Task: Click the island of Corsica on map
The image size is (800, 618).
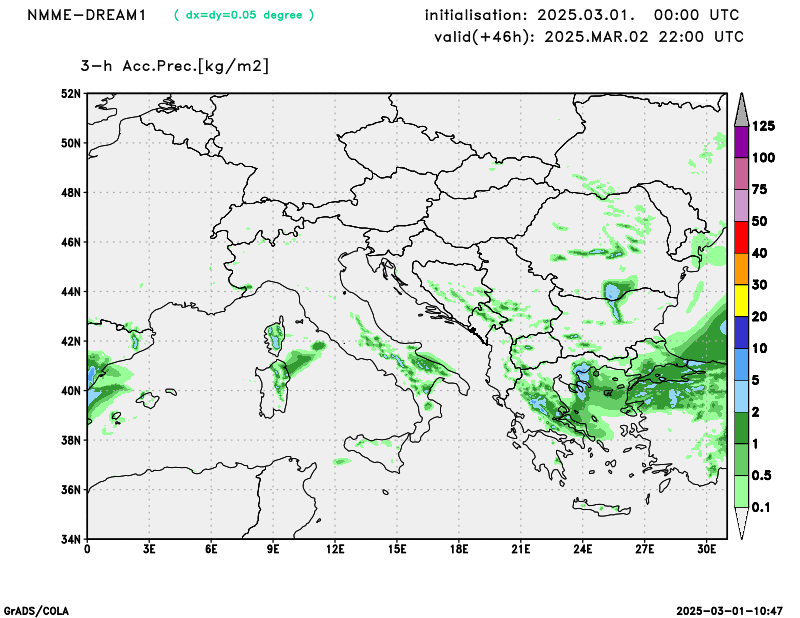Action: [276, 336]
